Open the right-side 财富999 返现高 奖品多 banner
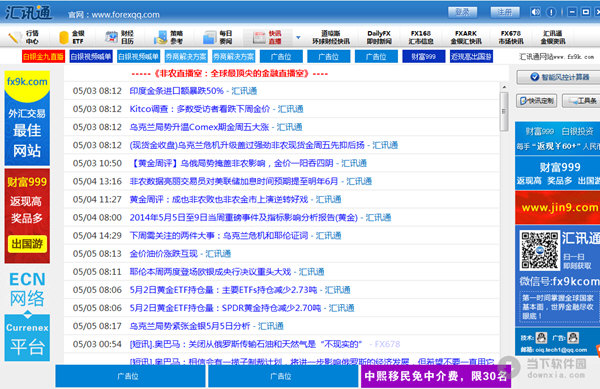Viewport: 600px width, 389px height. (x=558, y=174)
